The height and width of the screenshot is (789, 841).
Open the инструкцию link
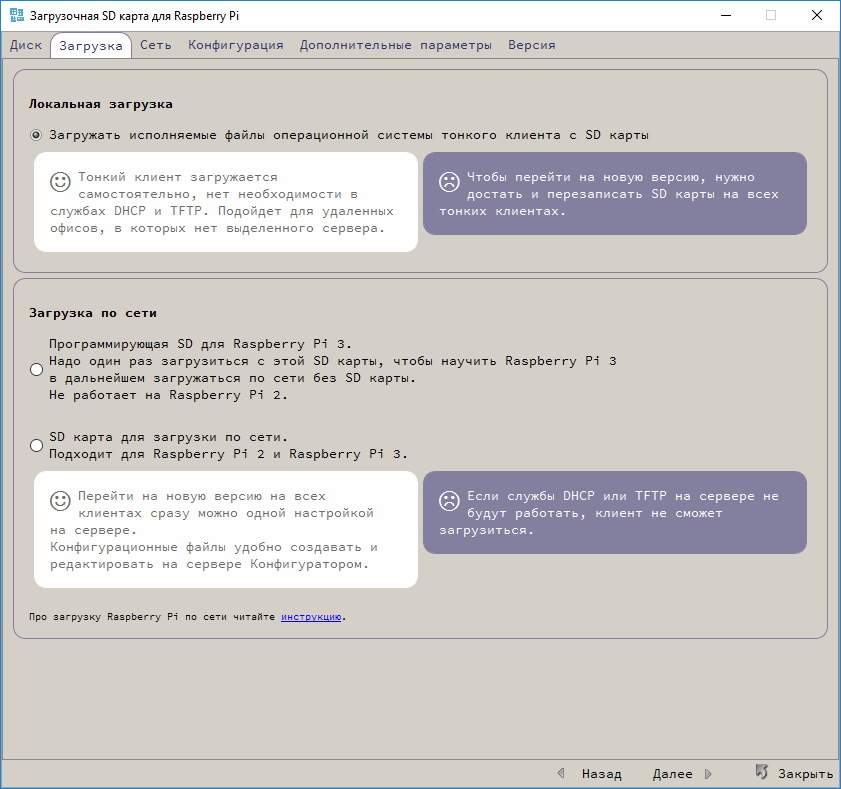(312, 617)
